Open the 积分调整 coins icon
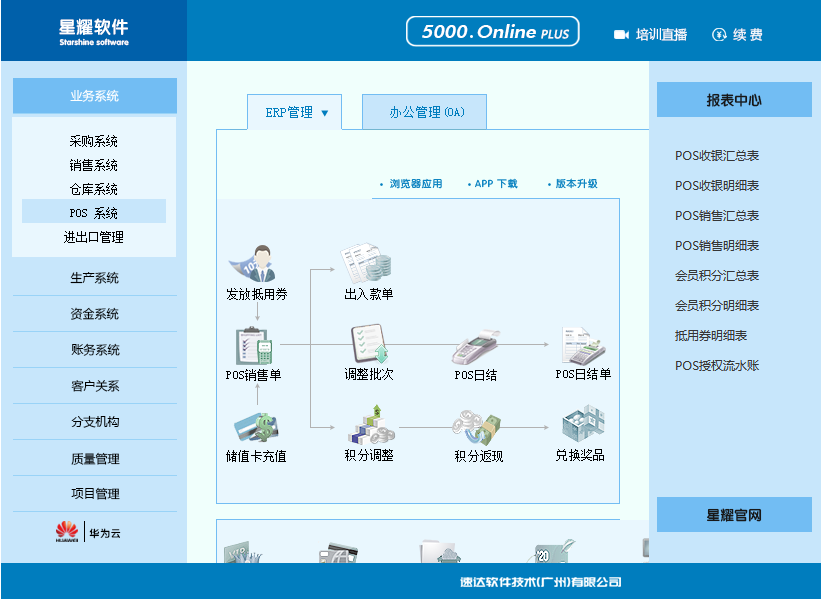This screenshot has height=601, width=822. (x=371, y=424)
